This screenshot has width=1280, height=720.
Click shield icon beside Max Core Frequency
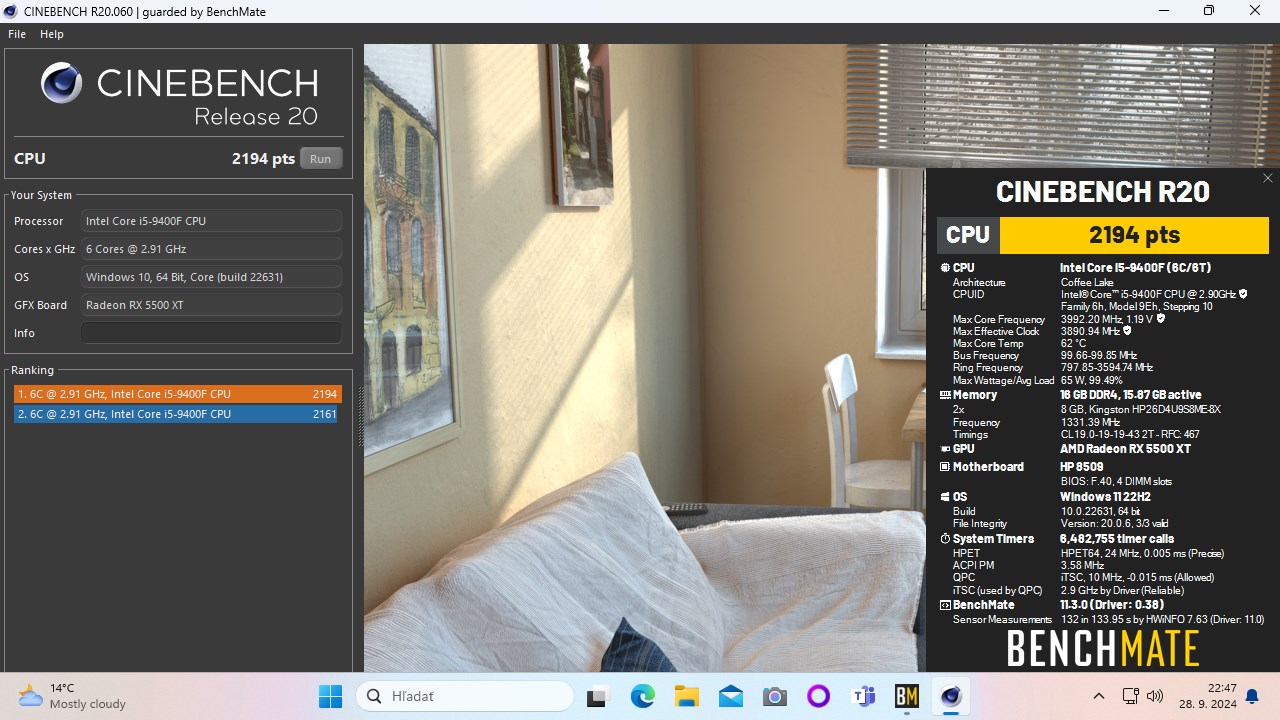click(x=1160, y=319)
